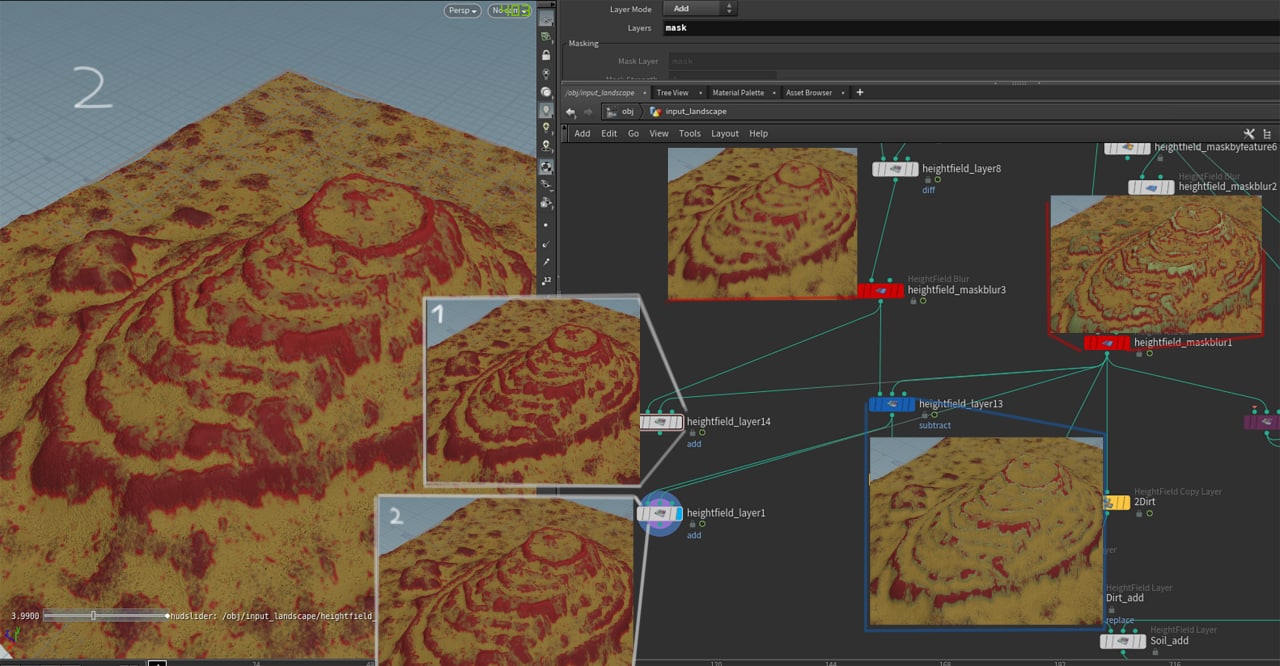Open the Go menu in network editor
This screenshot has width=1280, height=666.
[x=633, y=133]
